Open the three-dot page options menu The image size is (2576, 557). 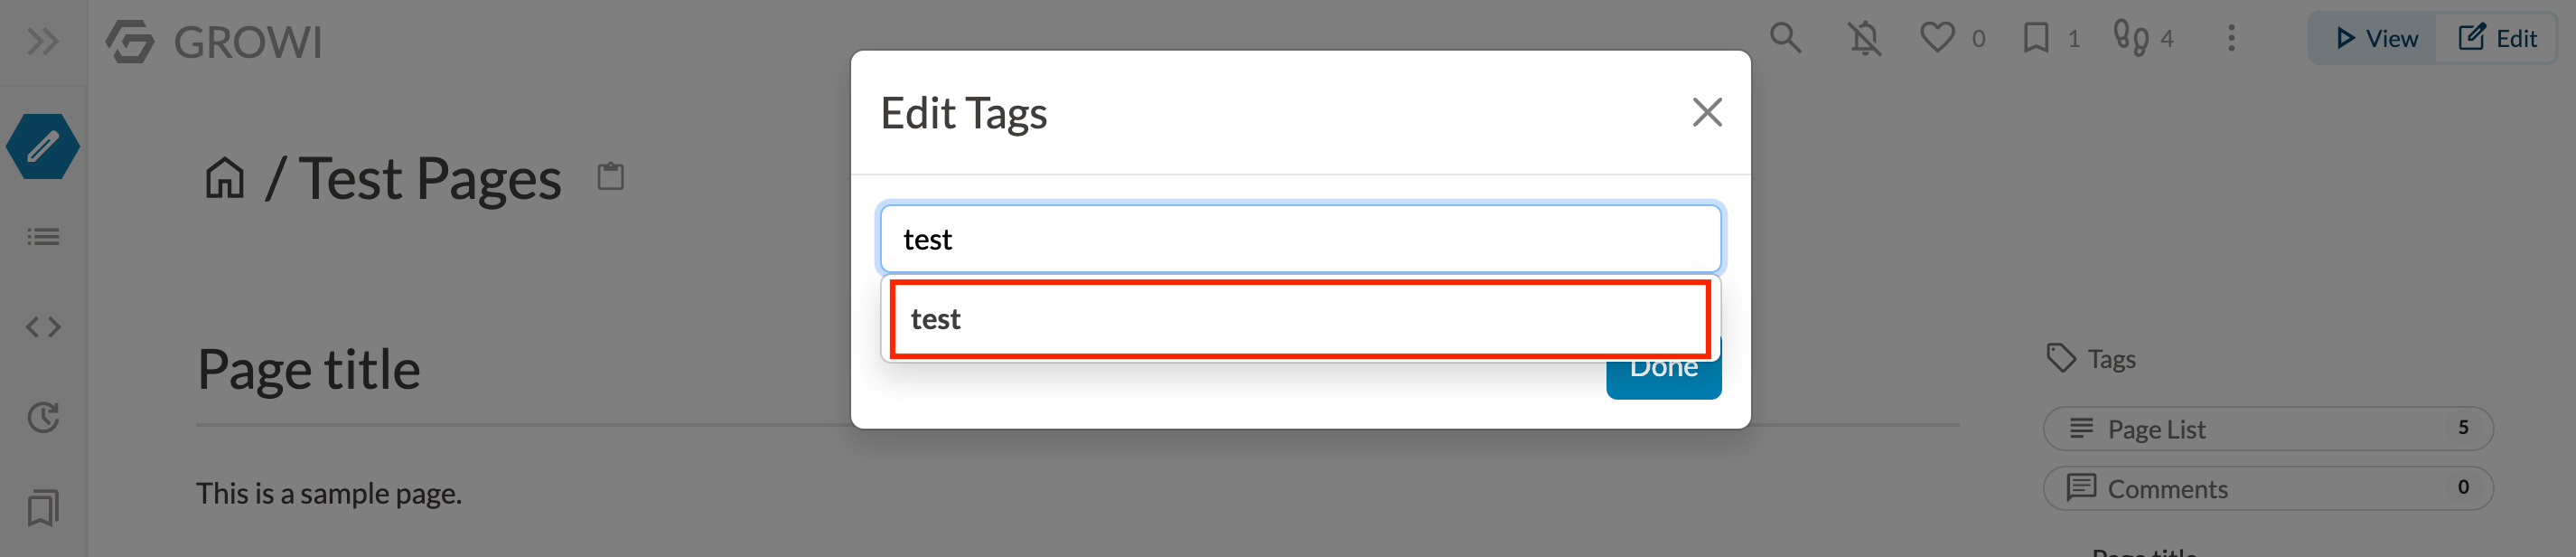point(2231,39)
